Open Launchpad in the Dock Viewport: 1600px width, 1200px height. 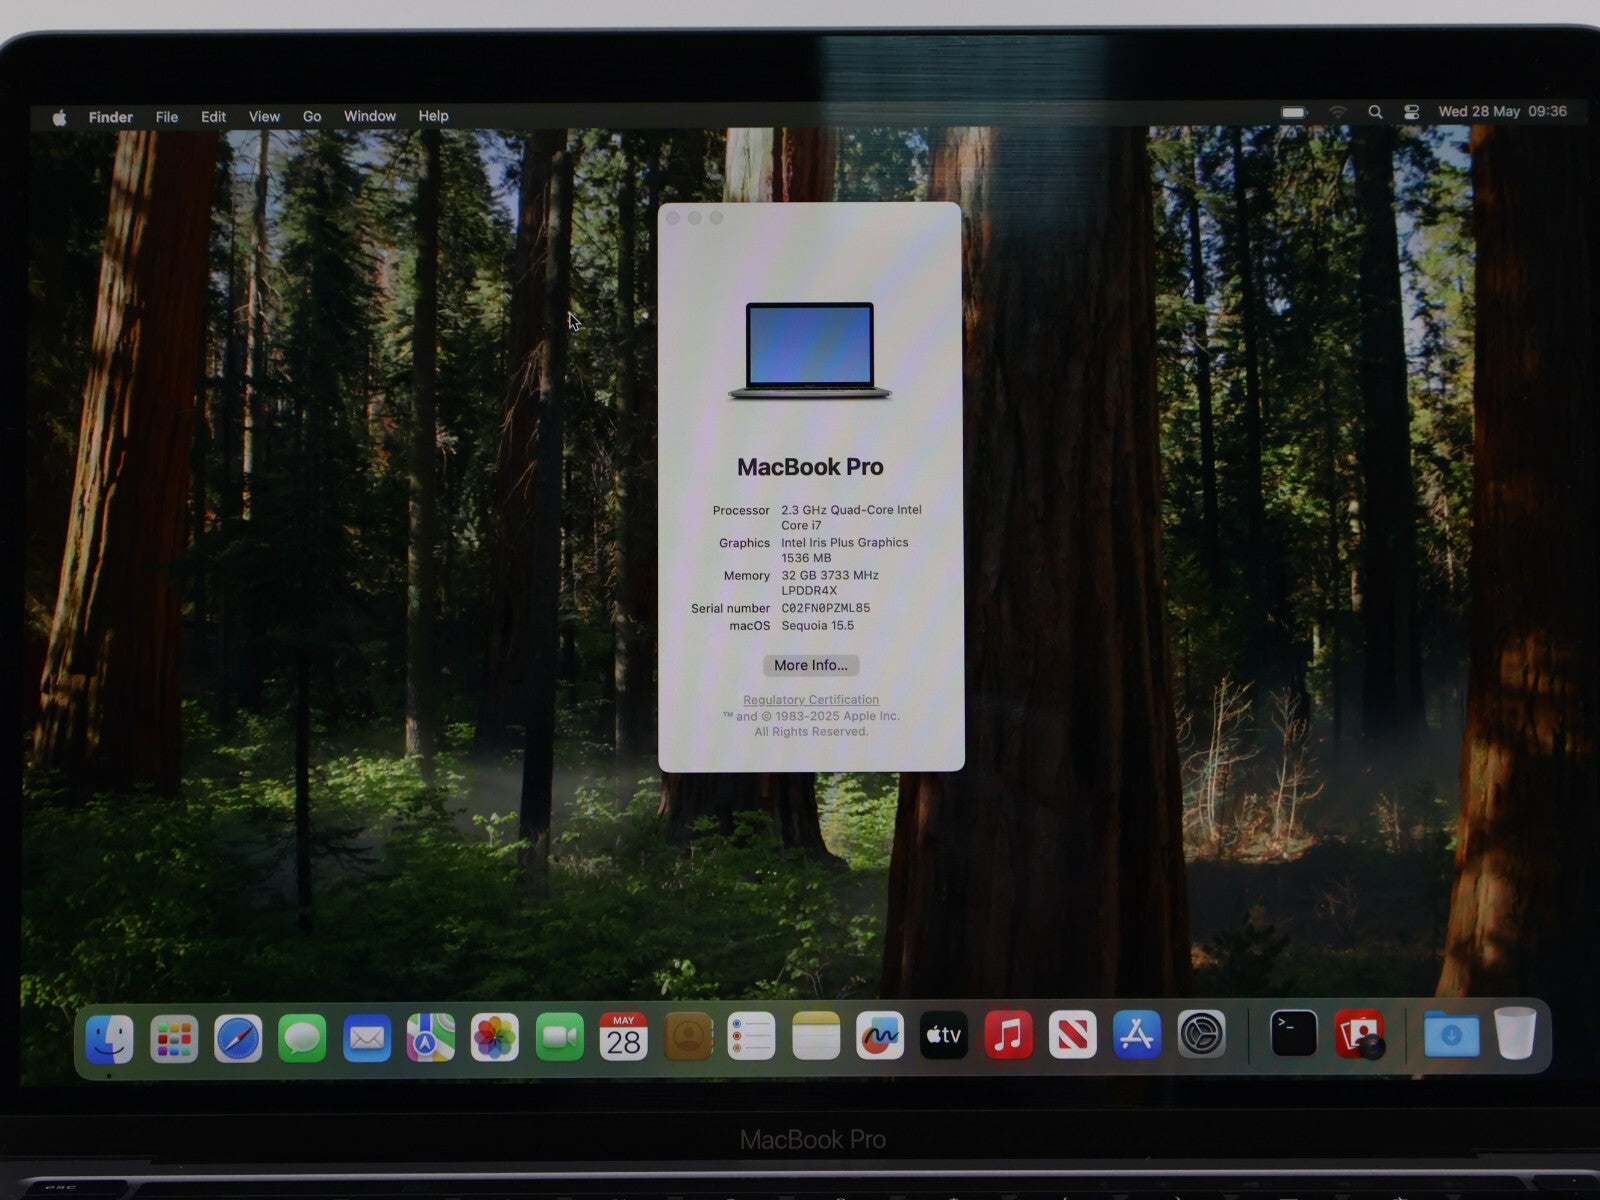(174, 1038)
